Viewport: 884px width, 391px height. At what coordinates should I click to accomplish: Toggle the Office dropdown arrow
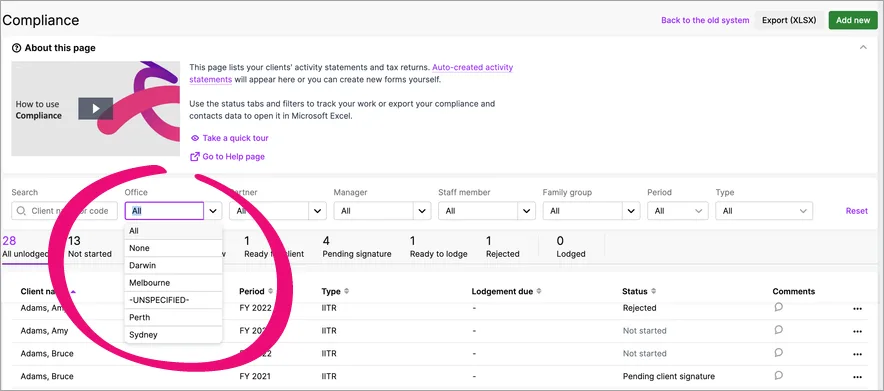pos(213,211)
